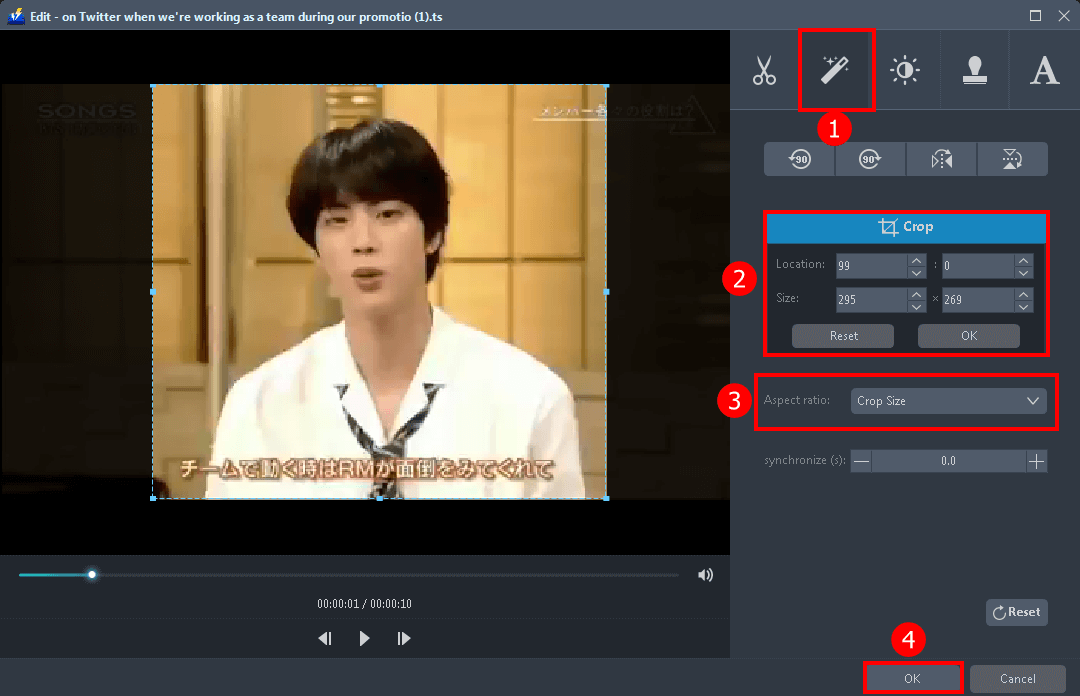This screenshot has width=1080, height=696.
Task: Cancel the editing dialog
Action: click(1017, 677)
